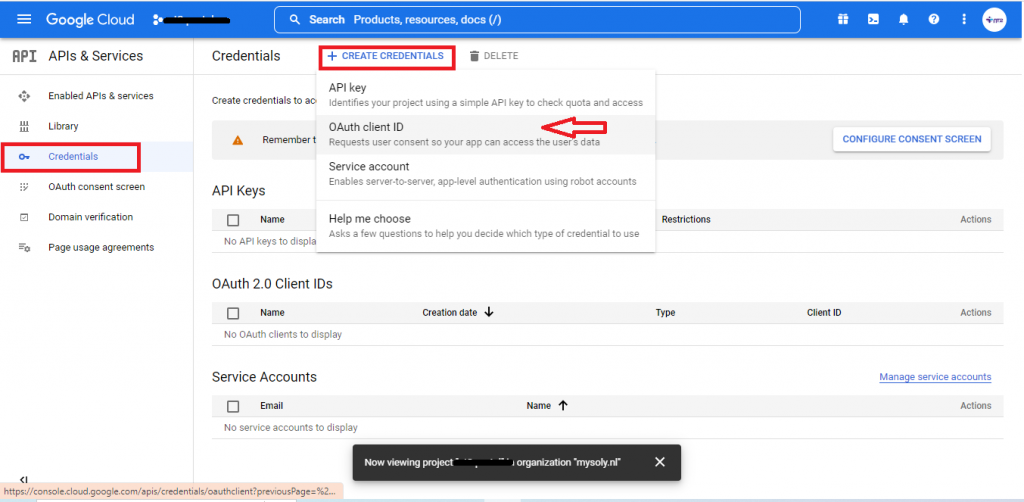Dismiss the Now viewing project notification

[660, 462]
